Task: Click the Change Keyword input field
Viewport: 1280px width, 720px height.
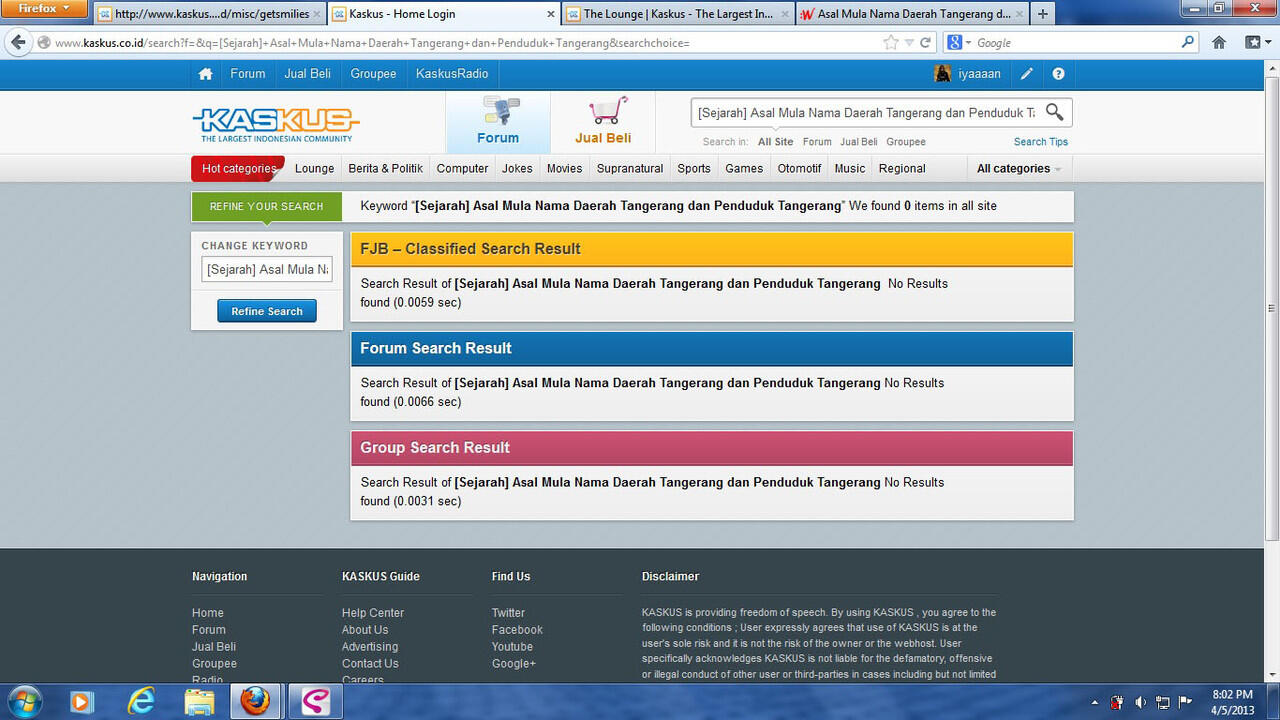Action: click(x=267, y=269)
